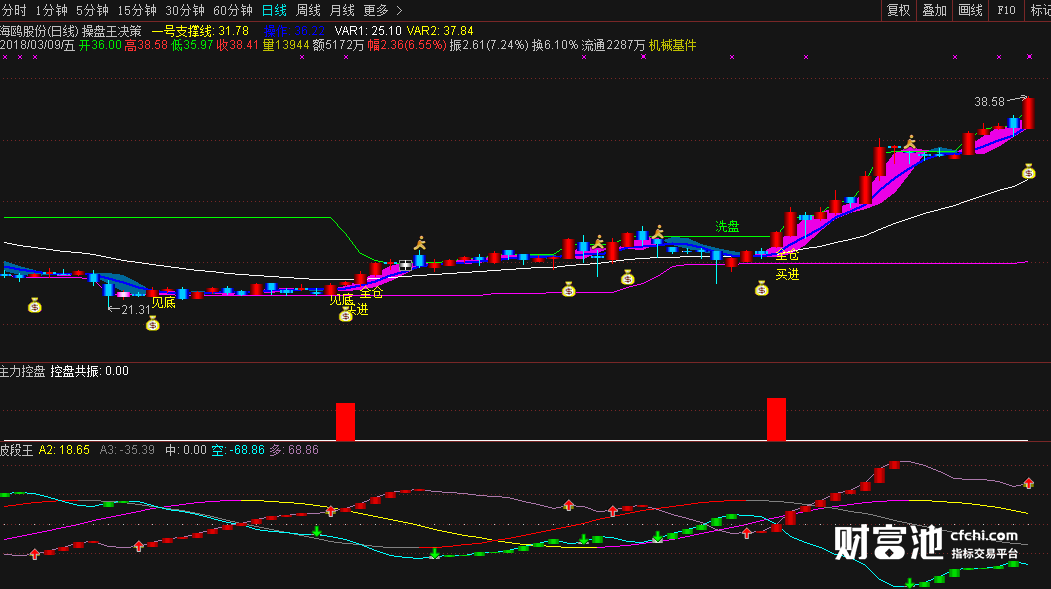Click the 海鸥股份(日线) stock title
This screenshot has width=1051, height=589.
(x=39, y=31)
